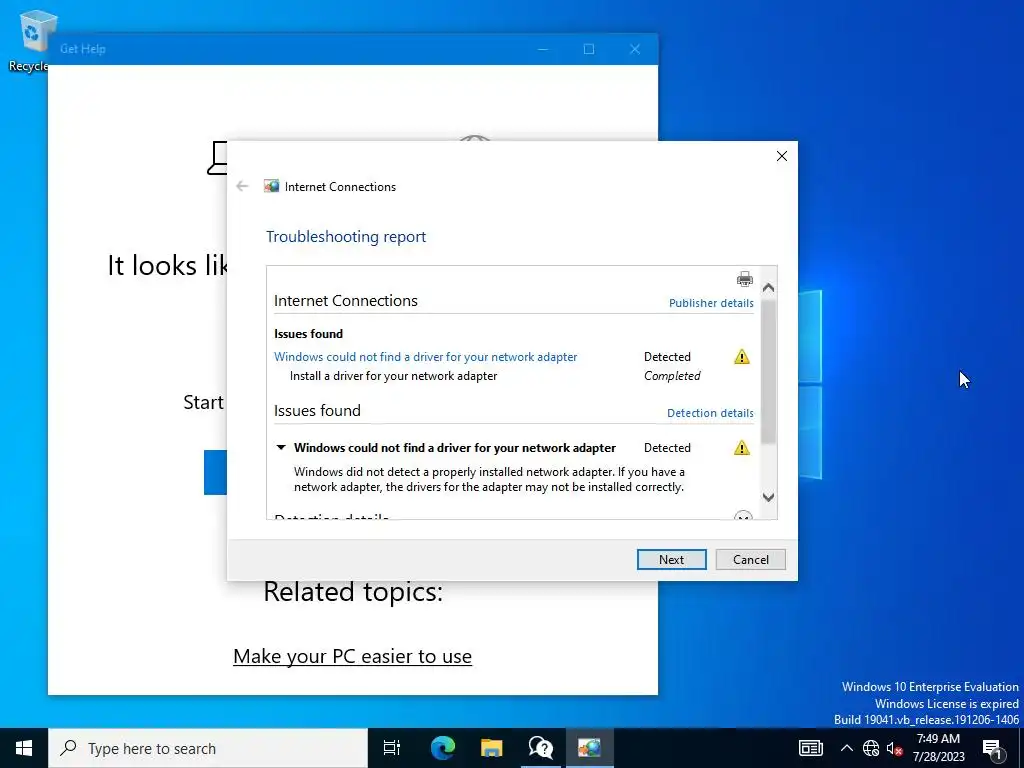The height and width of the screenshot is (768, 1024).
Task: Expand the partially visible Detection details chevron
Action: point(743,516)
